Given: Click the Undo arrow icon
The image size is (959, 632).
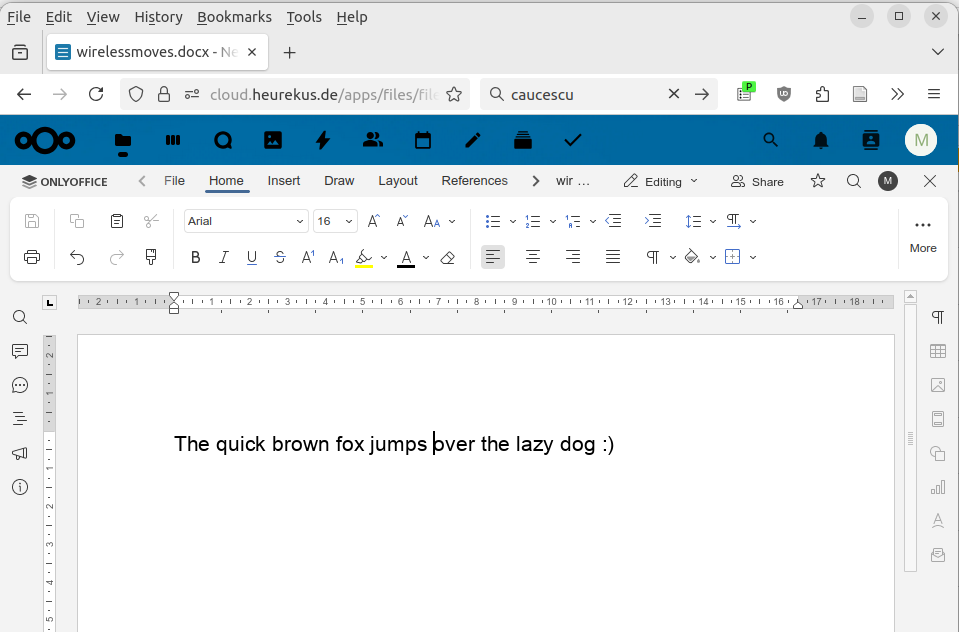Looking at the screenshot, I should 77,257.
